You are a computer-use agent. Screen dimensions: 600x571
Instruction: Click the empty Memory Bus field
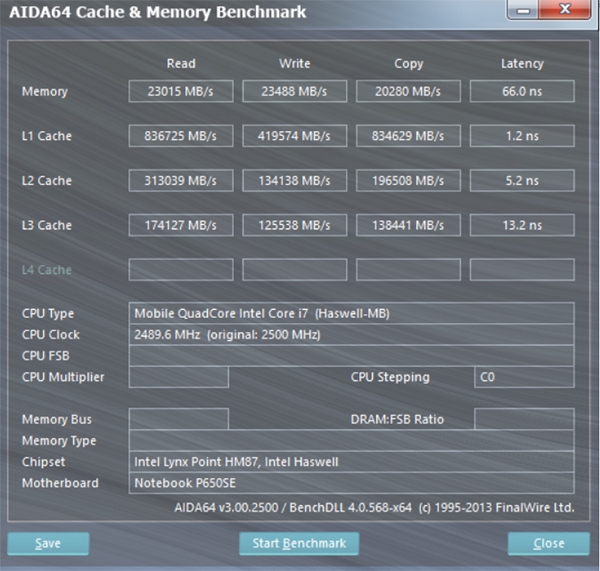(x=179, y=419)
